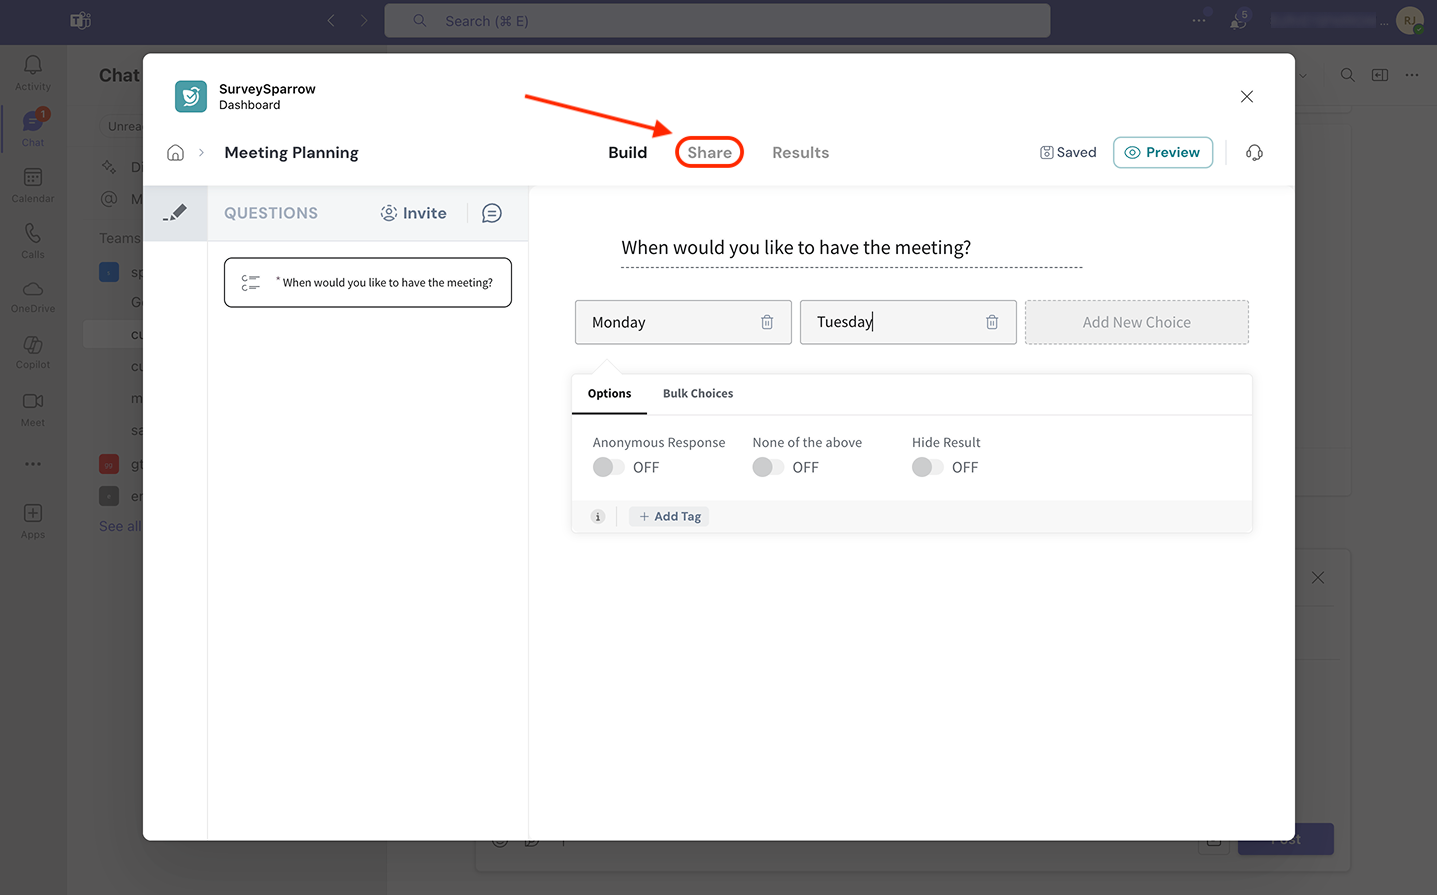The image size is (1437, 895).
Task: Turn on None of the above toggle
Action: 768,467
